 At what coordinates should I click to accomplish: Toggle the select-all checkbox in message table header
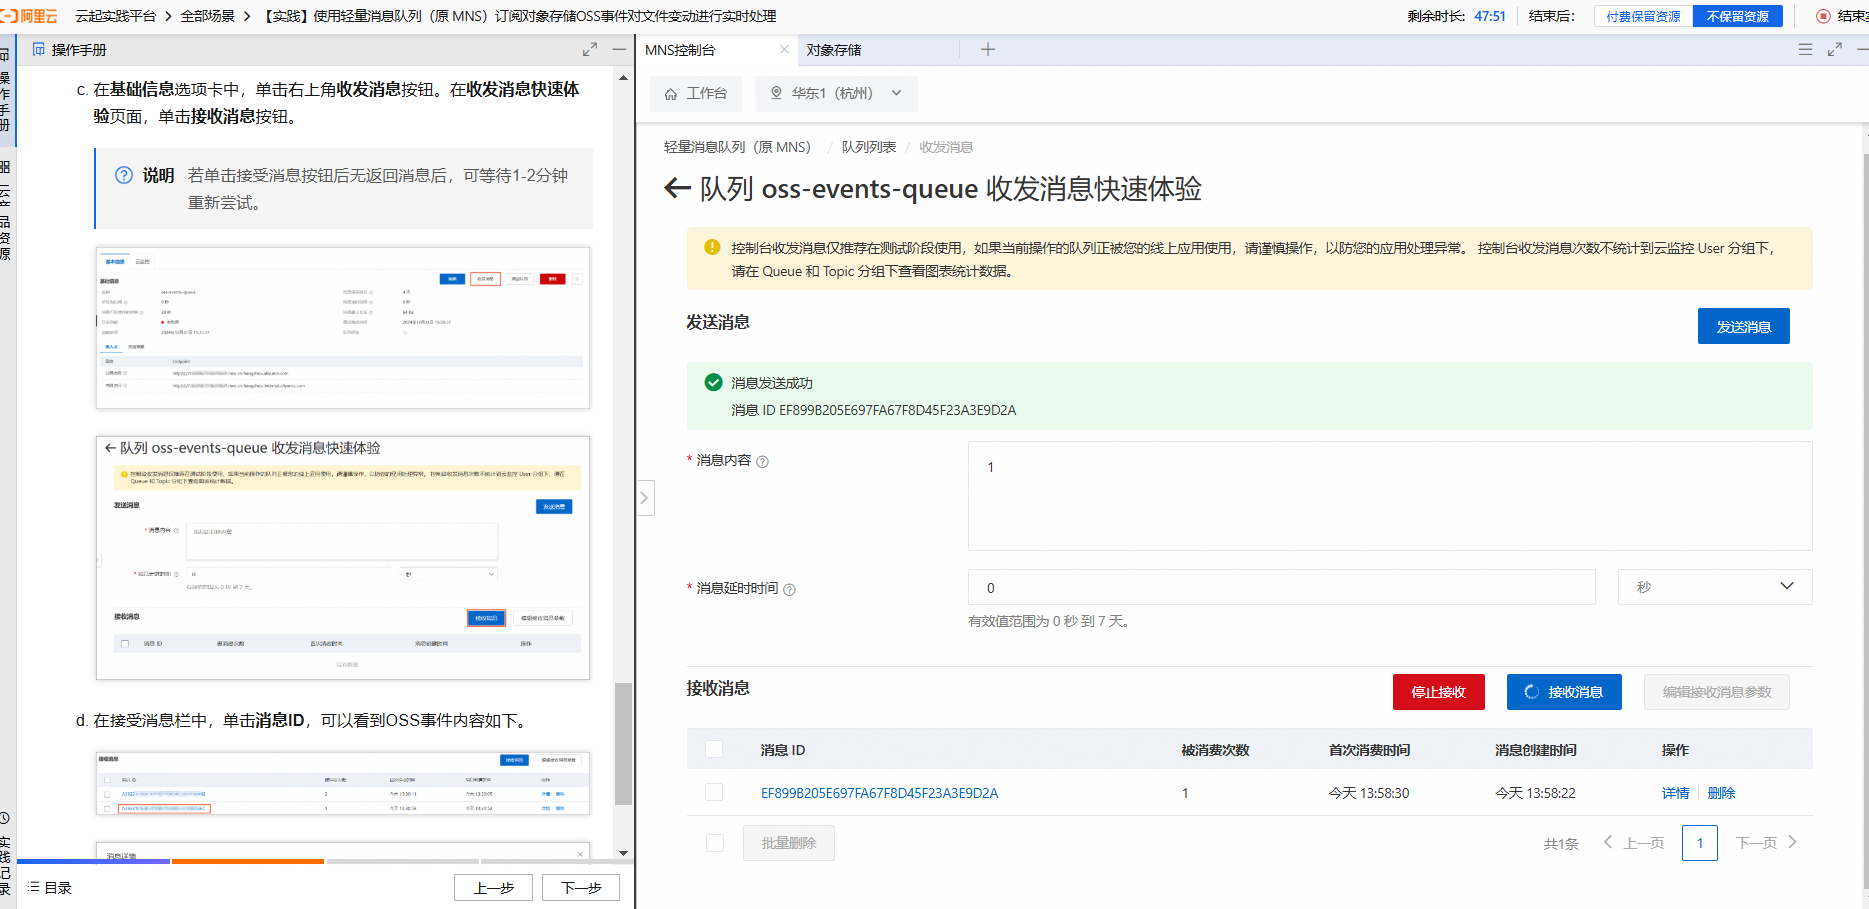point(714,749)
